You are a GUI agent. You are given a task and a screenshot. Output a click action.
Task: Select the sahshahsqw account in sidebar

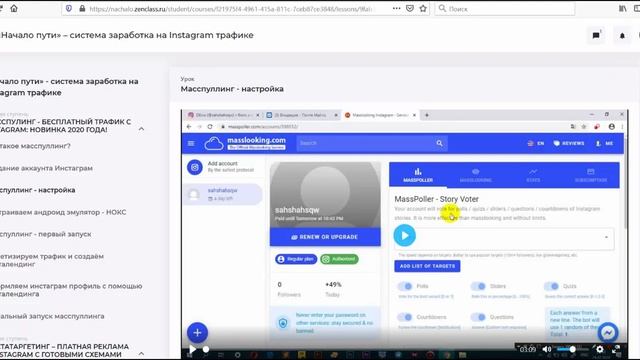tap(223, 194)
